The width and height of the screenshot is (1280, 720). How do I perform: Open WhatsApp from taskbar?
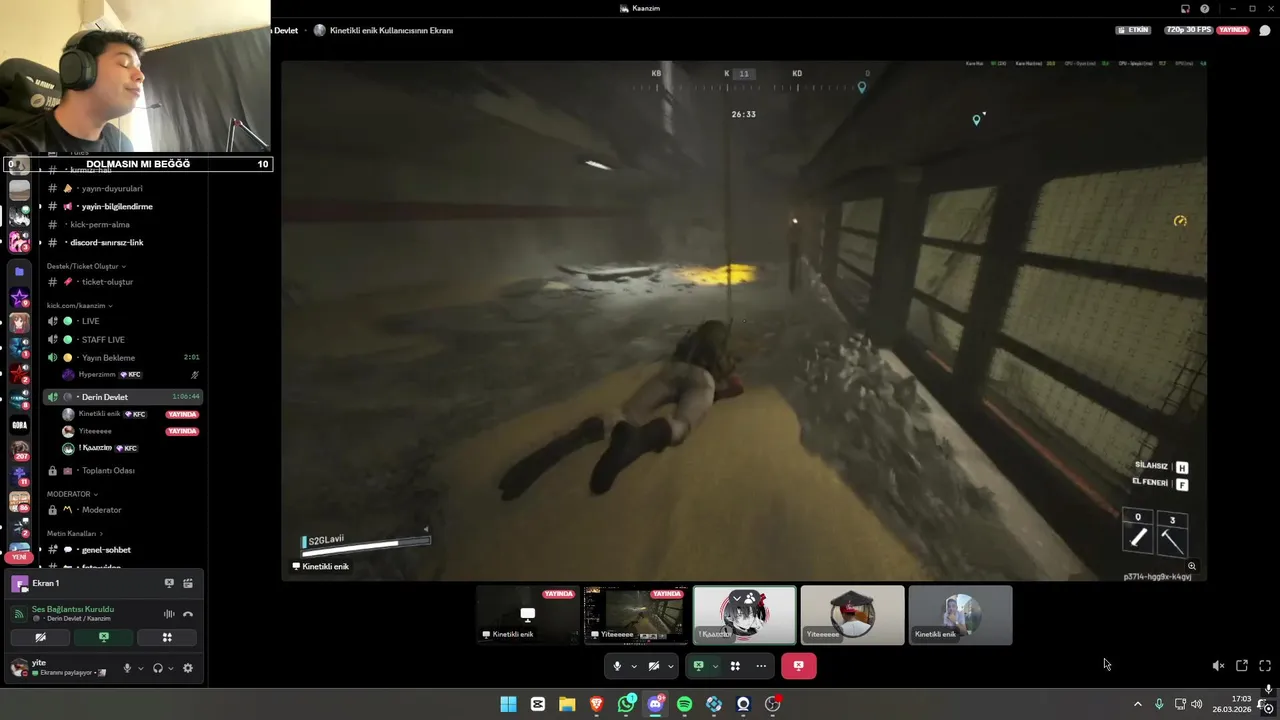(x=626, y=704)
